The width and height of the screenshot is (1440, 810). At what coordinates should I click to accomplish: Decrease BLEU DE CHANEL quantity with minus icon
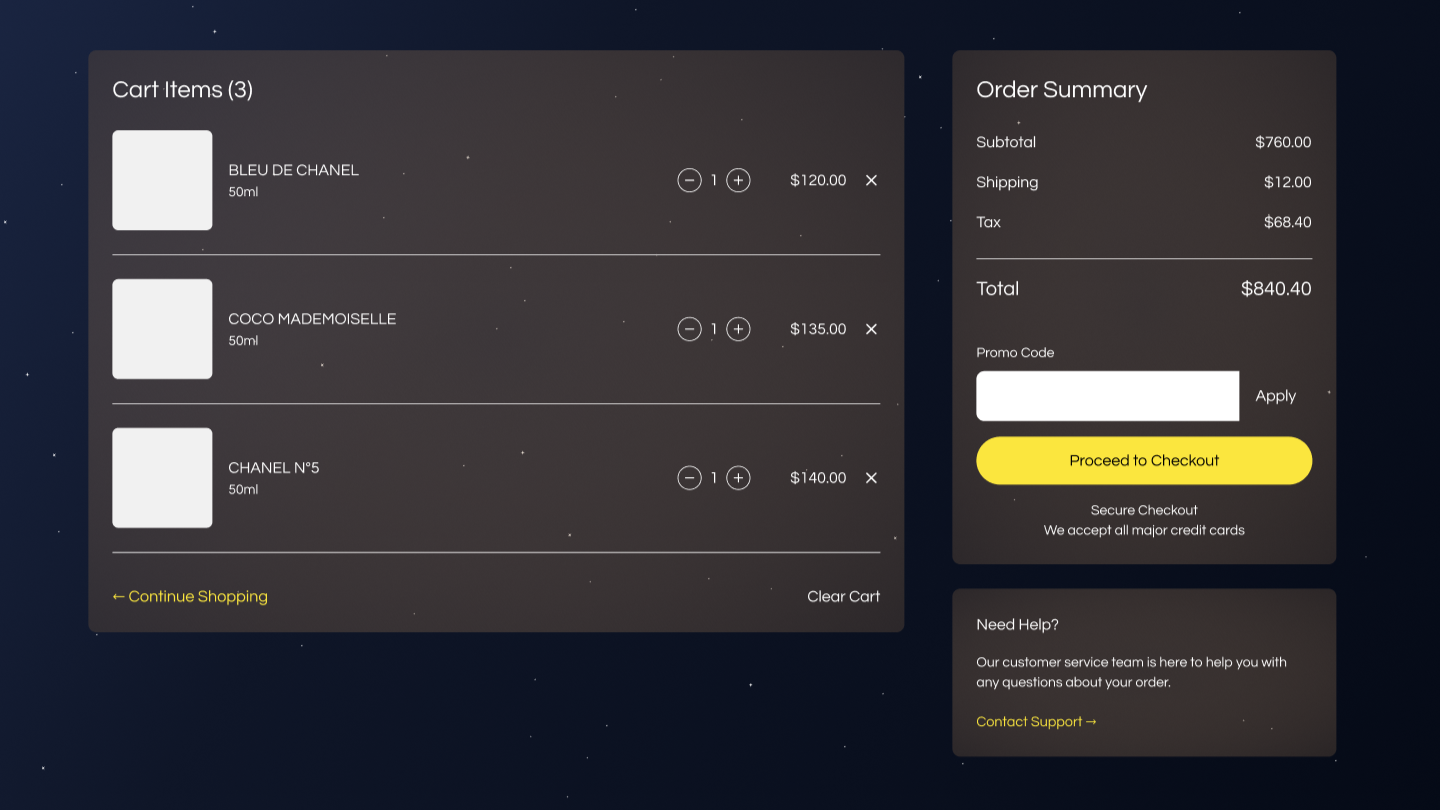tap(689, 180)
